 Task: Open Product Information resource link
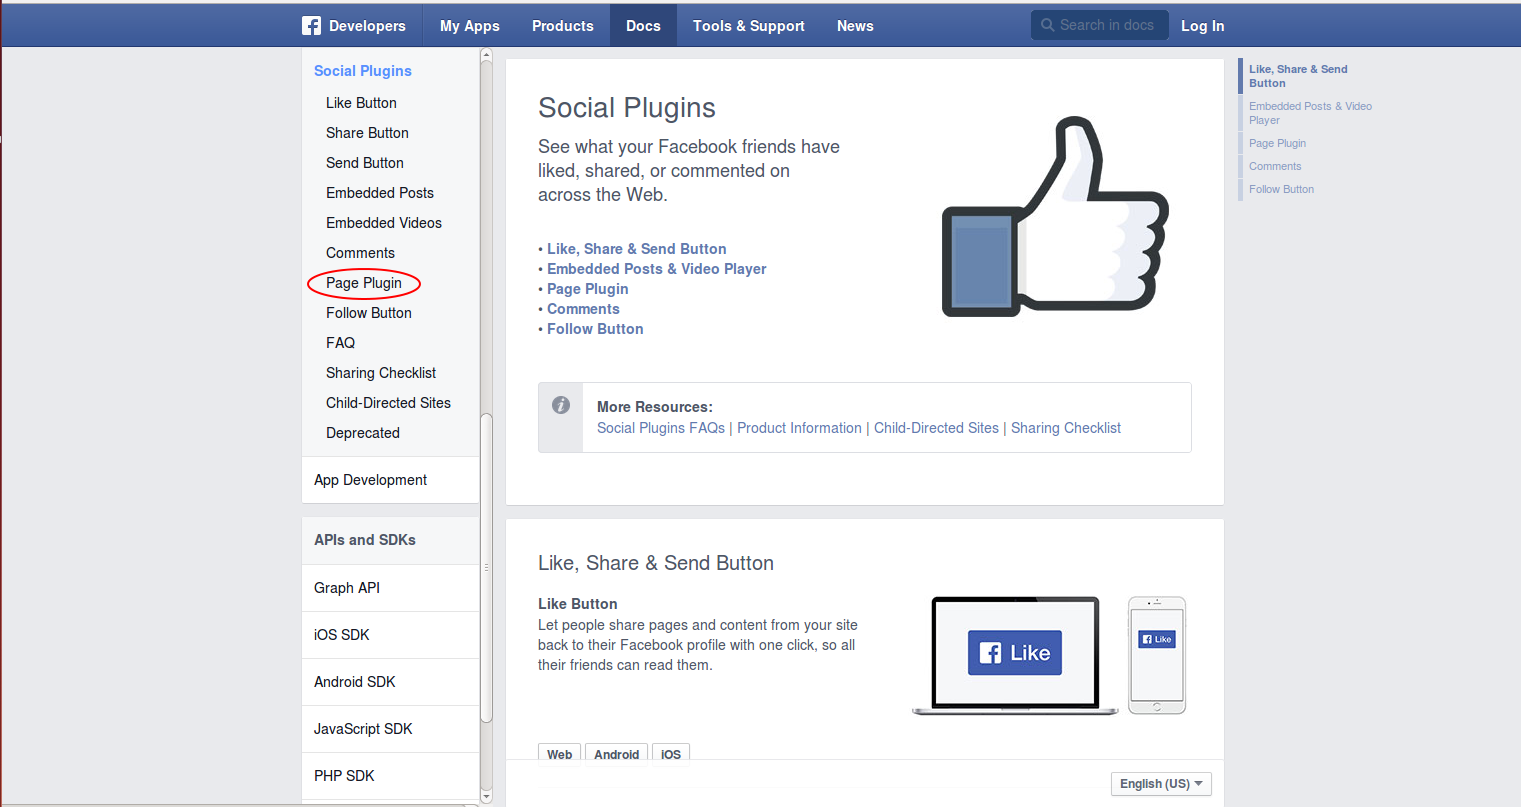coord(799,428)
